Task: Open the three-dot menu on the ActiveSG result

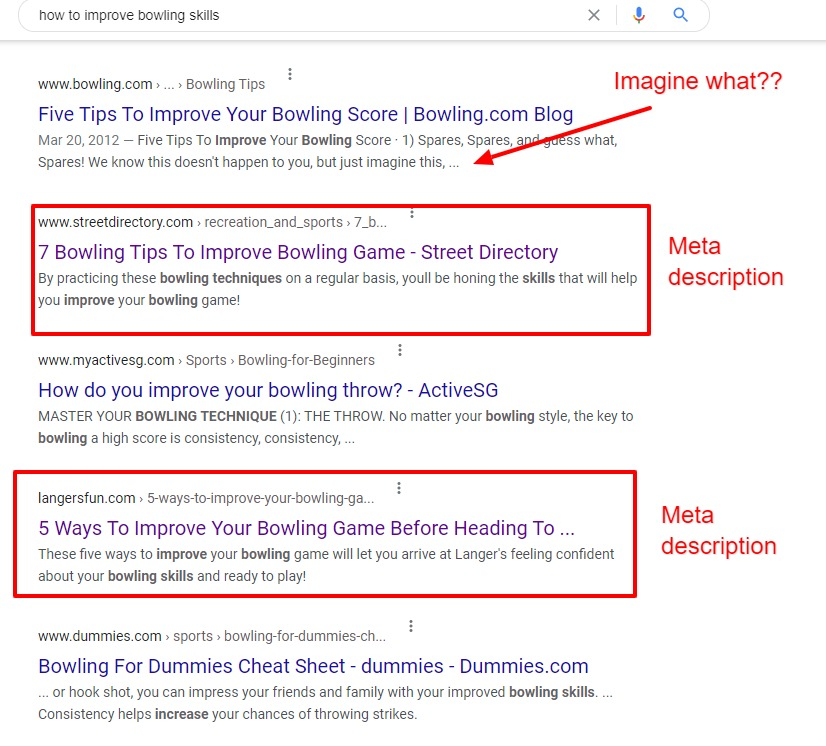Action: coord(400,349)
